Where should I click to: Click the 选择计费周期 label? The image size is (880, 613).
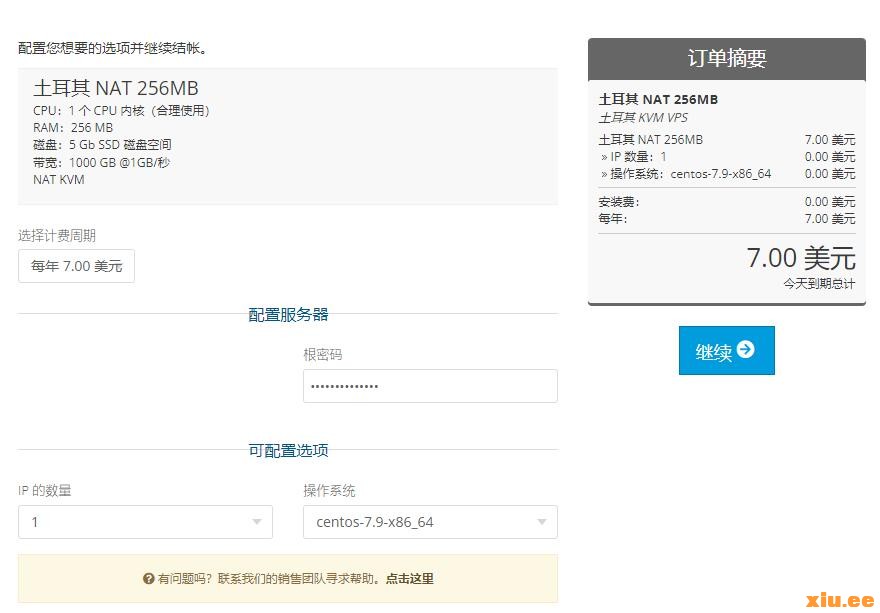(57, 236)
